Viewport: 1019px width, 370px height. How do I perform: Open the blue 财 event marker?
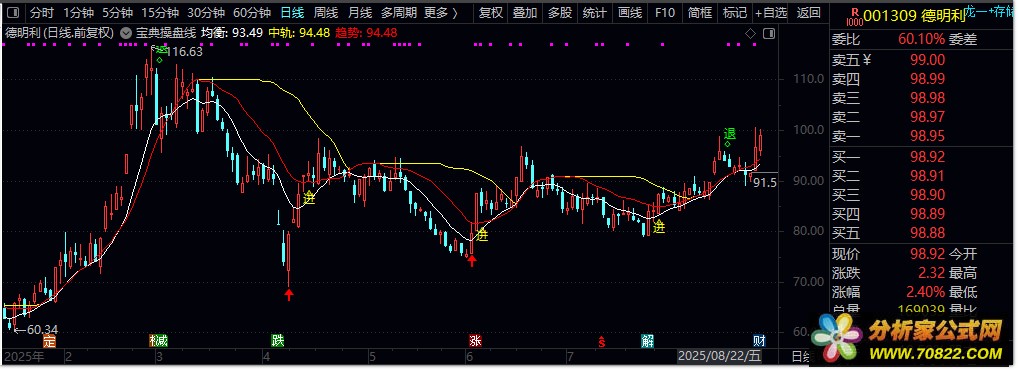[x=759, y=341]
